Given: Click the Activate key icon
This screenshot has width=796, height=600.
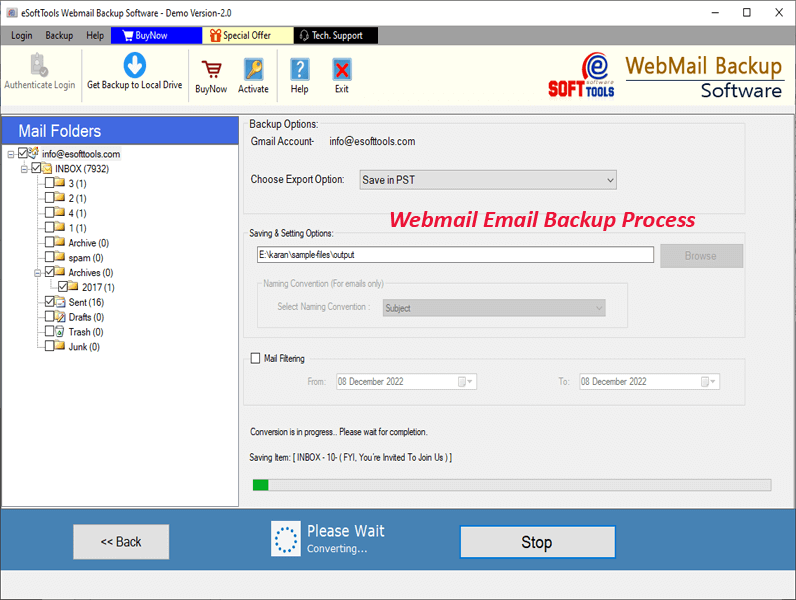Looking at the screenshot, I should pyautogui.click(x=253, y=69).
